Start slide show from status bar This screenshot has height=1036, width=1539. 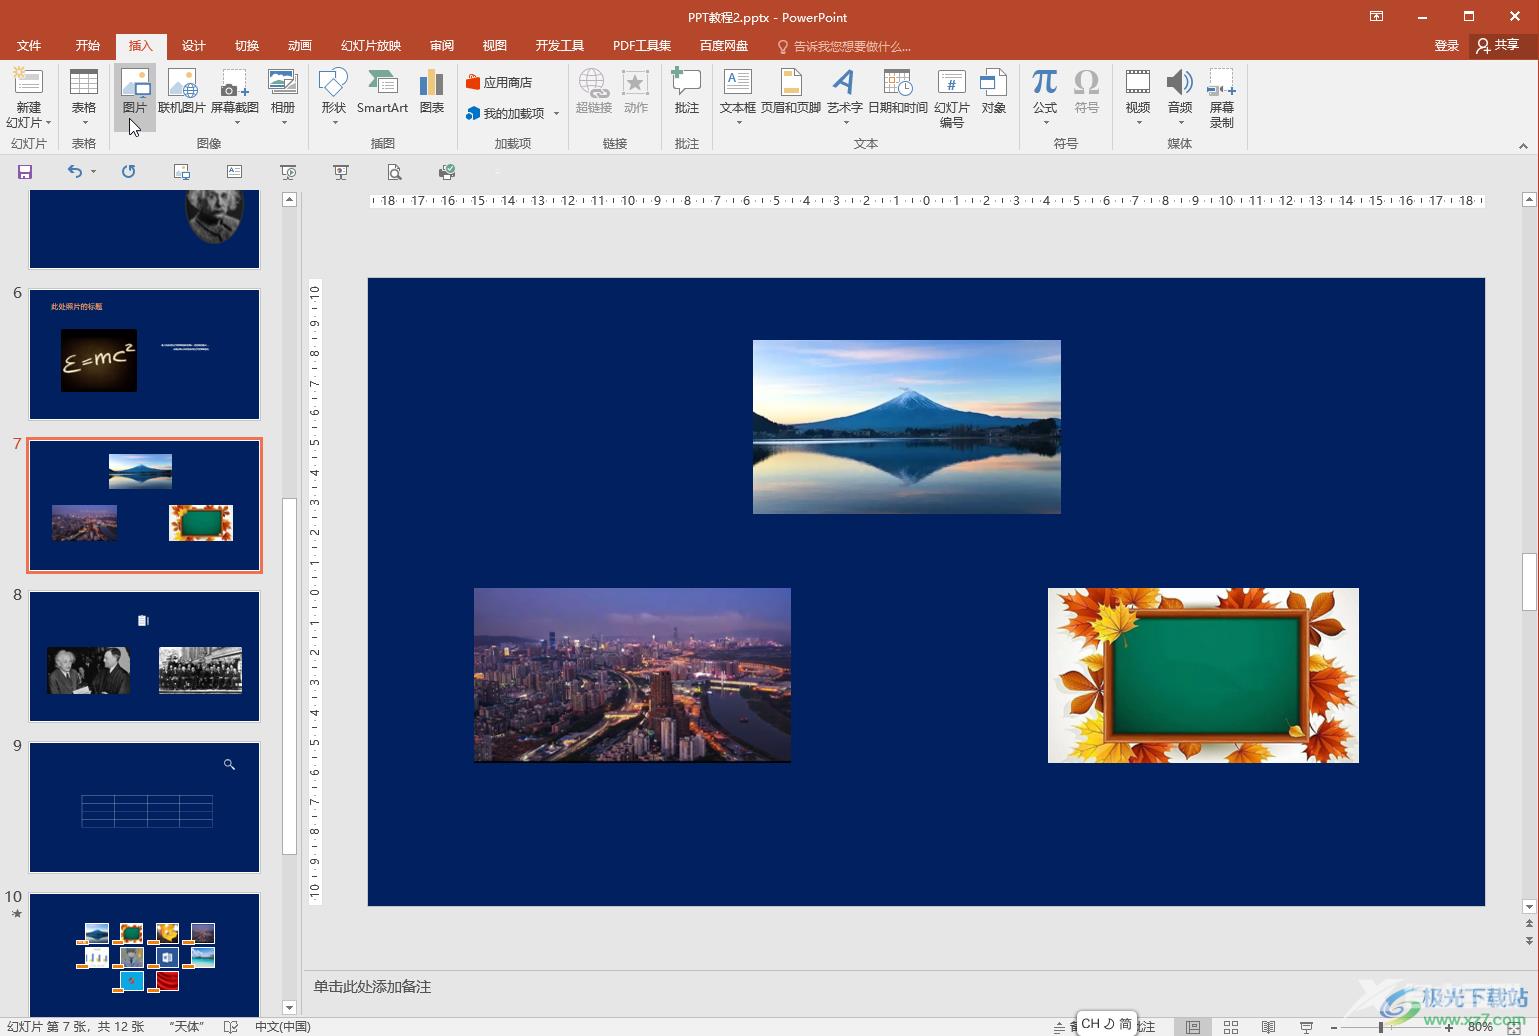(x=1306, y=1026)
